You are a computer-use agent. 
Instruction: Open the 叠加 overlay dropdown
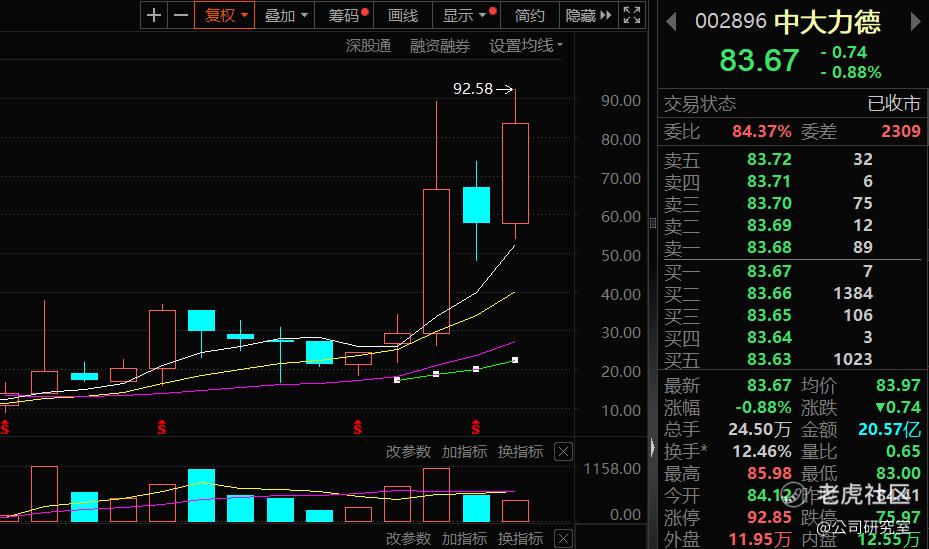tap(286, 15)
